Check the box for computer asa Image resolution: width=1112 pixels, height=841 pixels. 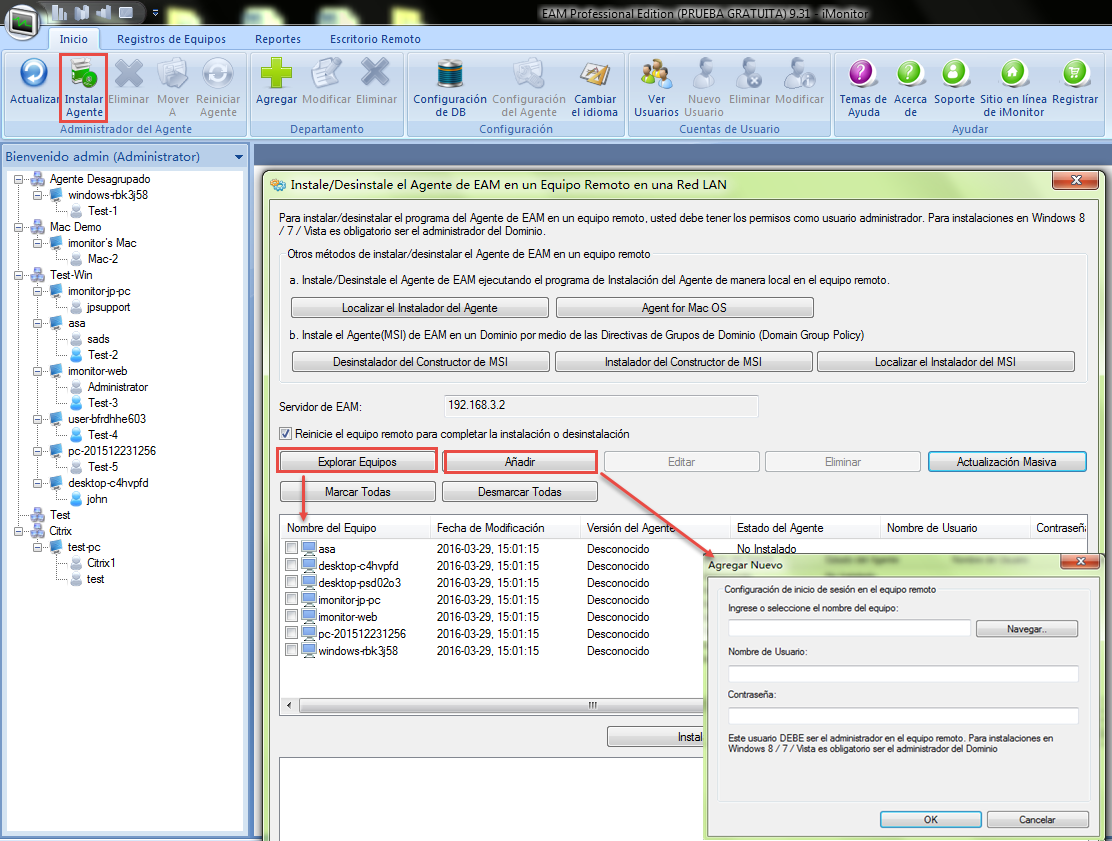(291, 549)
